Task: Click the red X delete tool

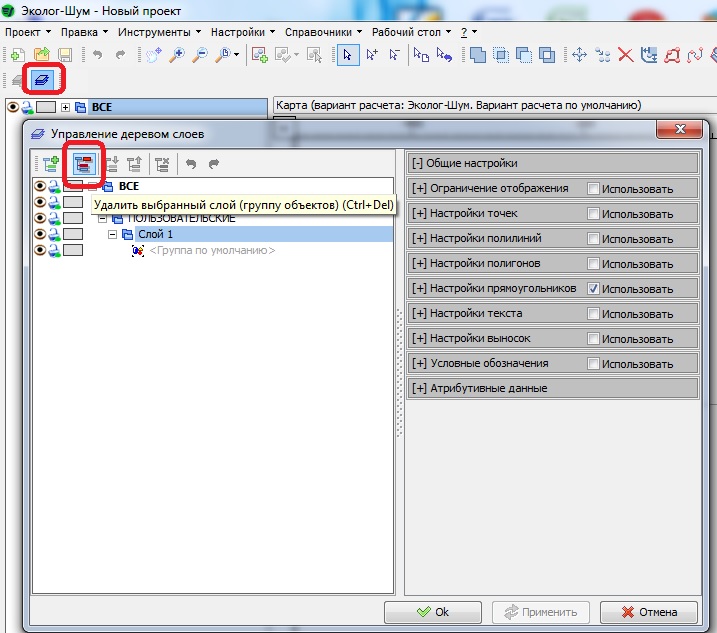Action: [x=625, y=55]
